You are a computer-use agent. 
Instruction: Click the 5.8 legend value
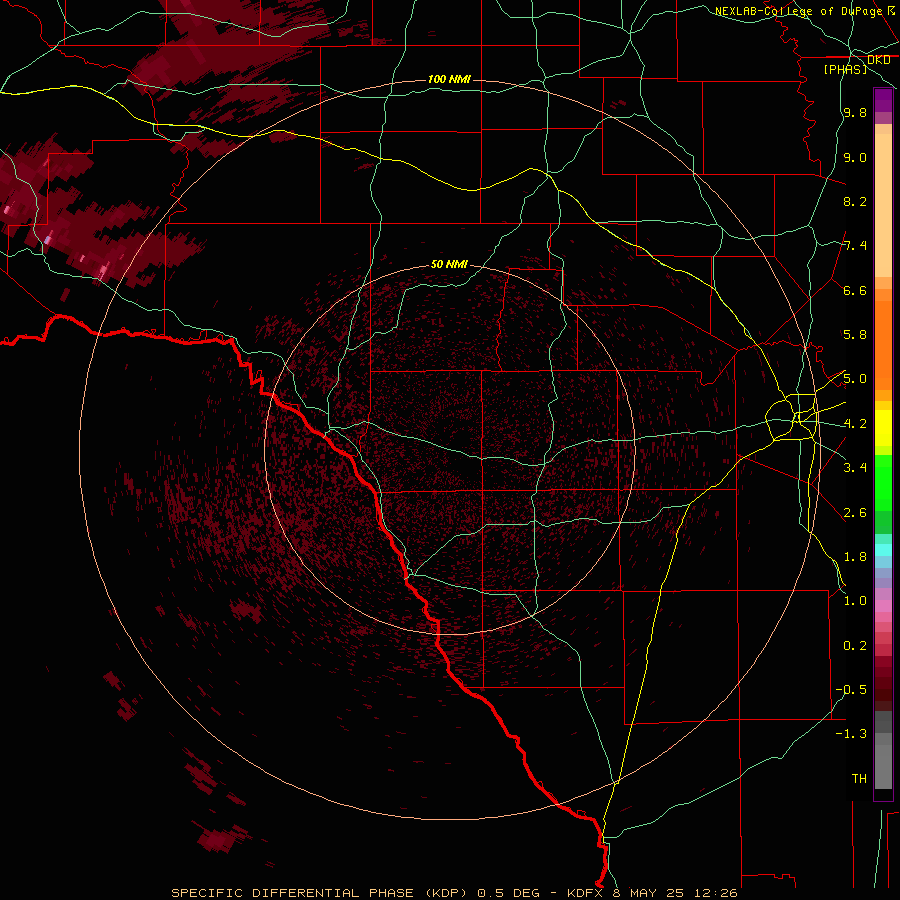tap(855, 335)
